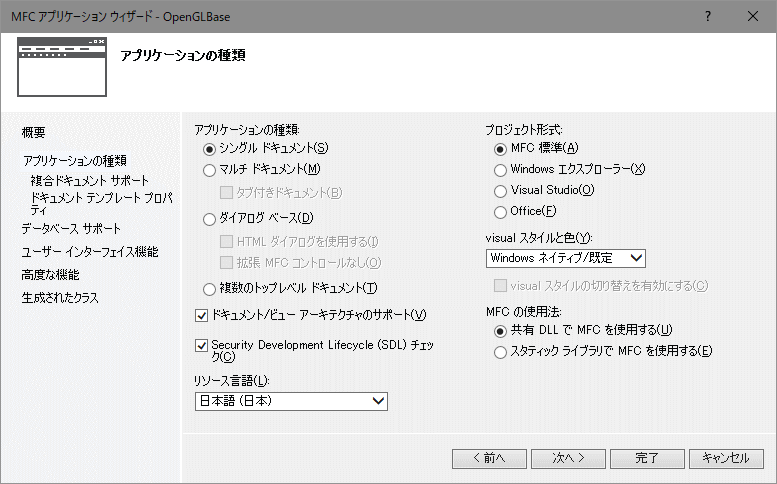Select Windows エクスプローラー project style
This screenshot has width=777, height=484.
click(x=500, y=170)
